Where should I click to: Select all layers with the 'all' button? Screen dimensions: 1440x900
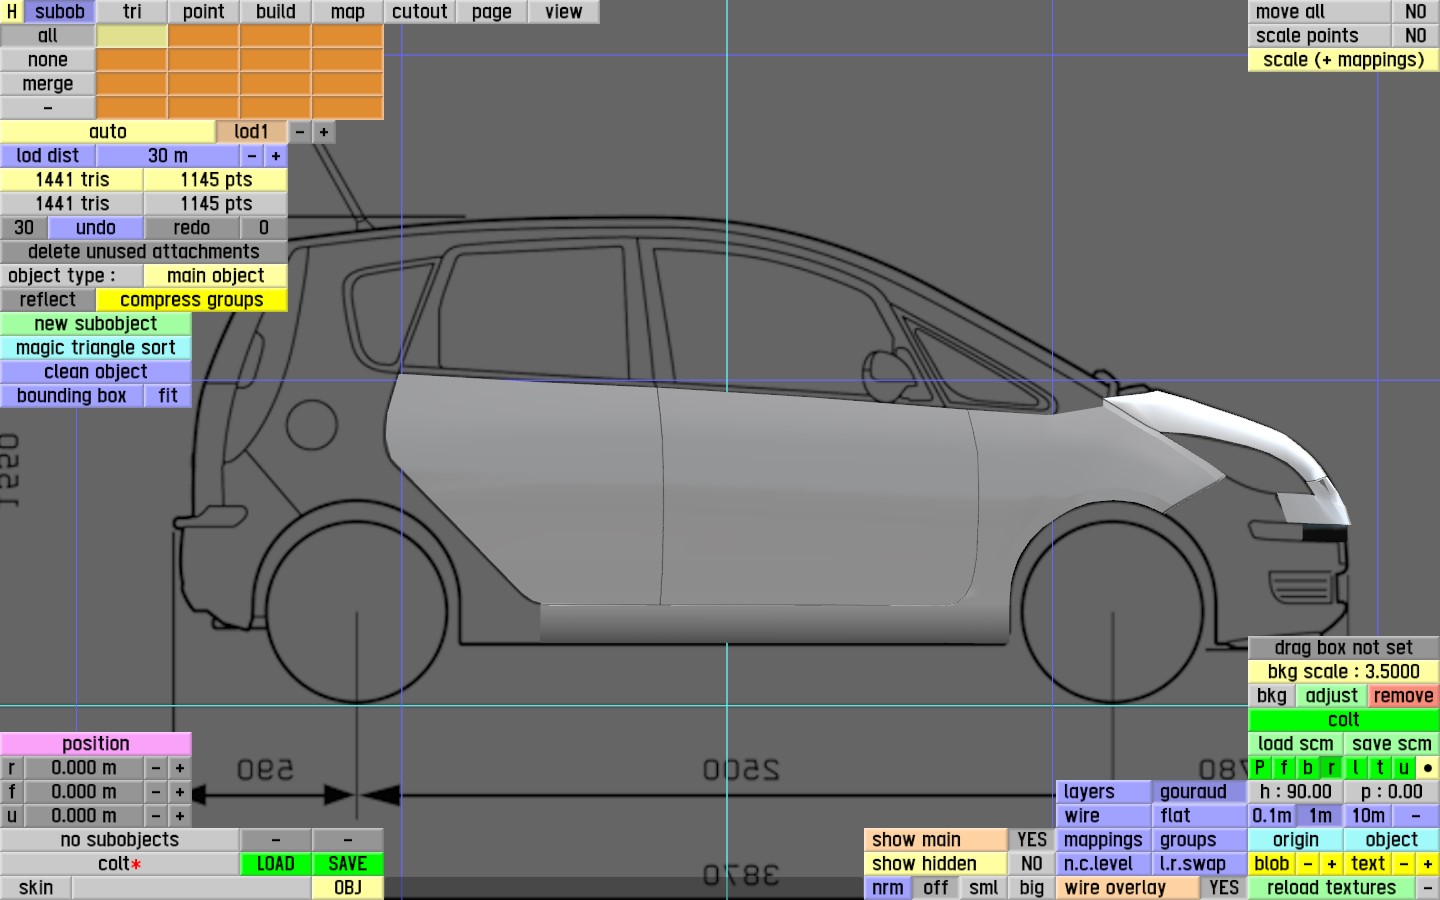48,36
